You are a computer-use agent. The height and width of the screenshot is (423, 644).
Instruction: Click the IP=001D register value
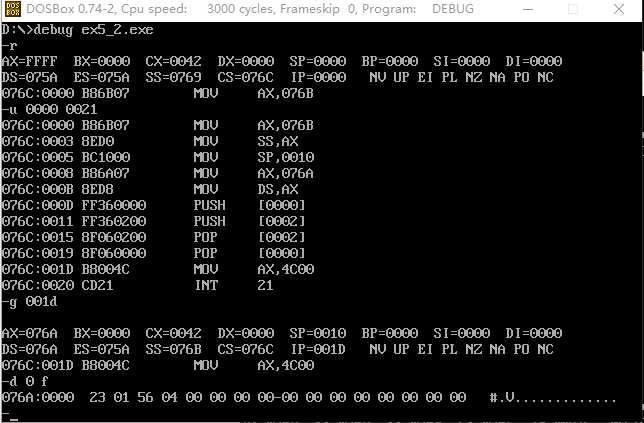pos(318,349)
